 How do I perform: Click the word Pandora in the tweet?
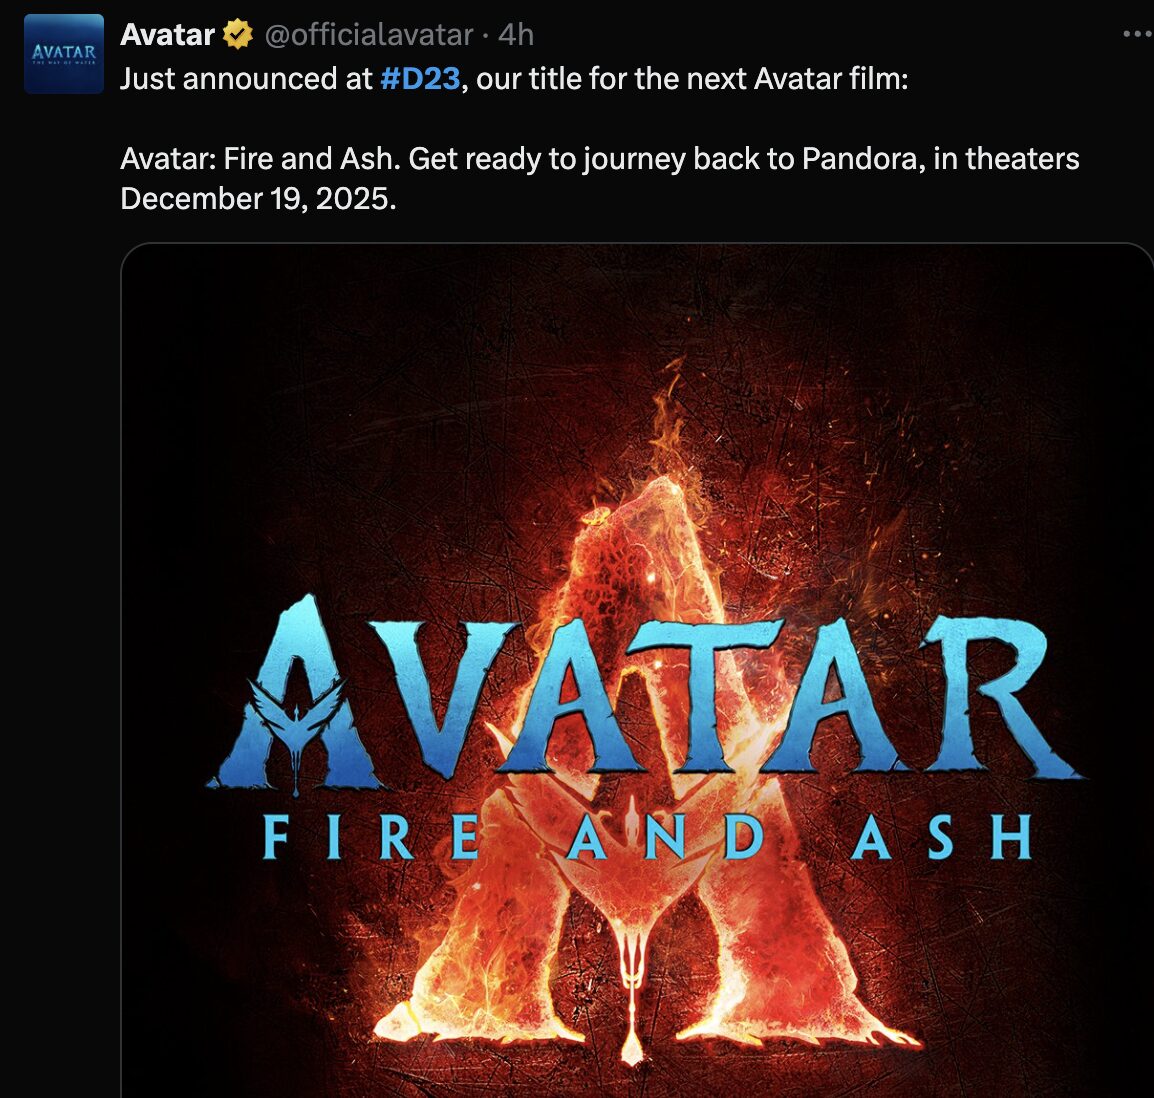click(863, 159)
